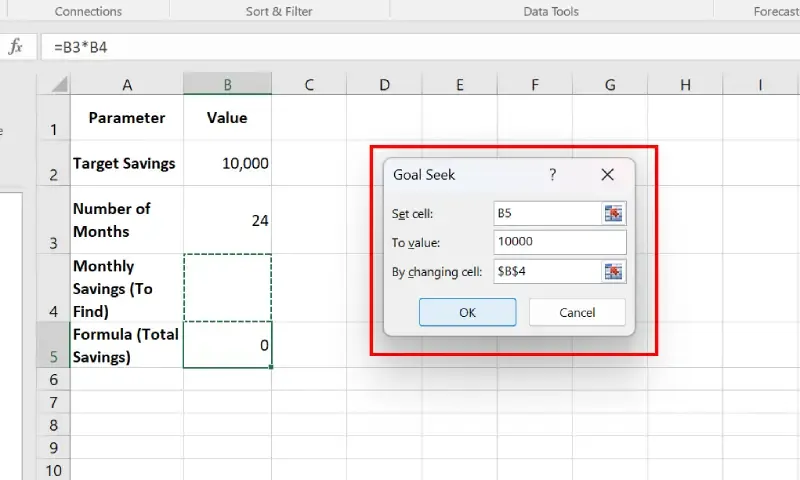Click the cell containing 24
This screenshot has width=800, height=480.
[228, 220]
